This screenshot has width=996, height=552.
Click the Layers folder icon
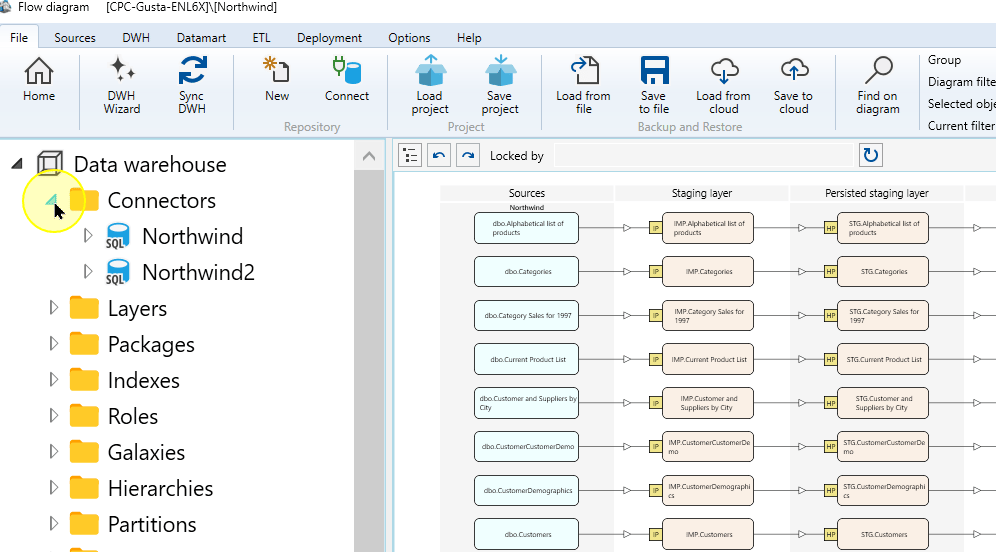pyautogui.click(x=84, y=308)
